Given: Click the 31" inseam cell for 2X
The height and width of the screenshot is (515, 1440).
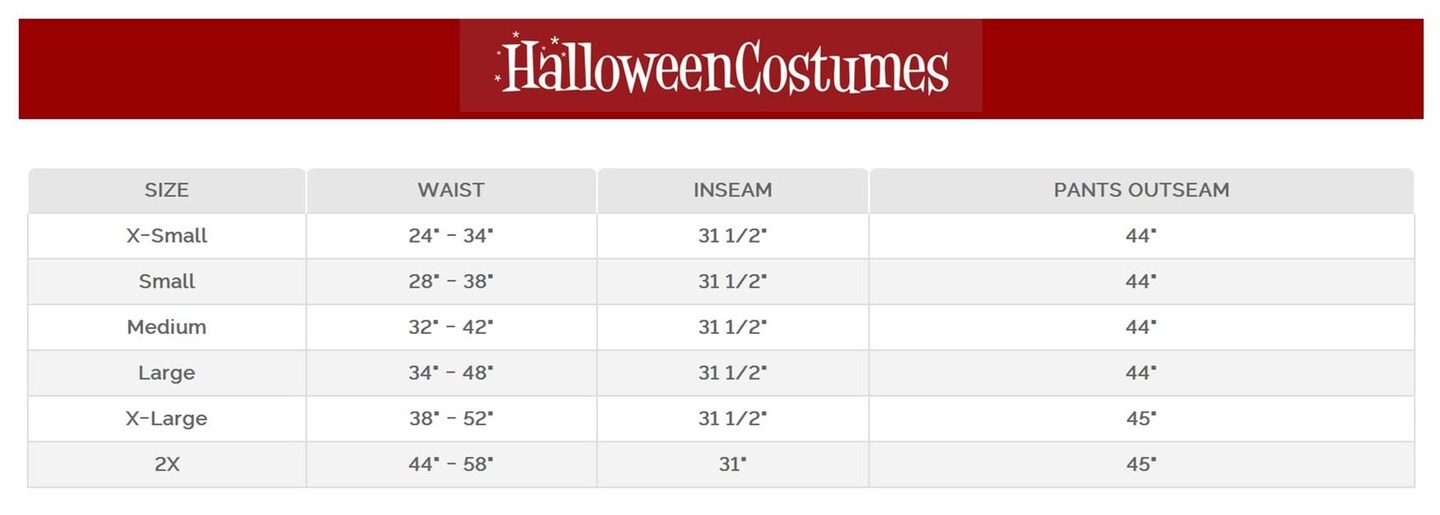Looking at the screenshot, I should (x=732, y=465).
